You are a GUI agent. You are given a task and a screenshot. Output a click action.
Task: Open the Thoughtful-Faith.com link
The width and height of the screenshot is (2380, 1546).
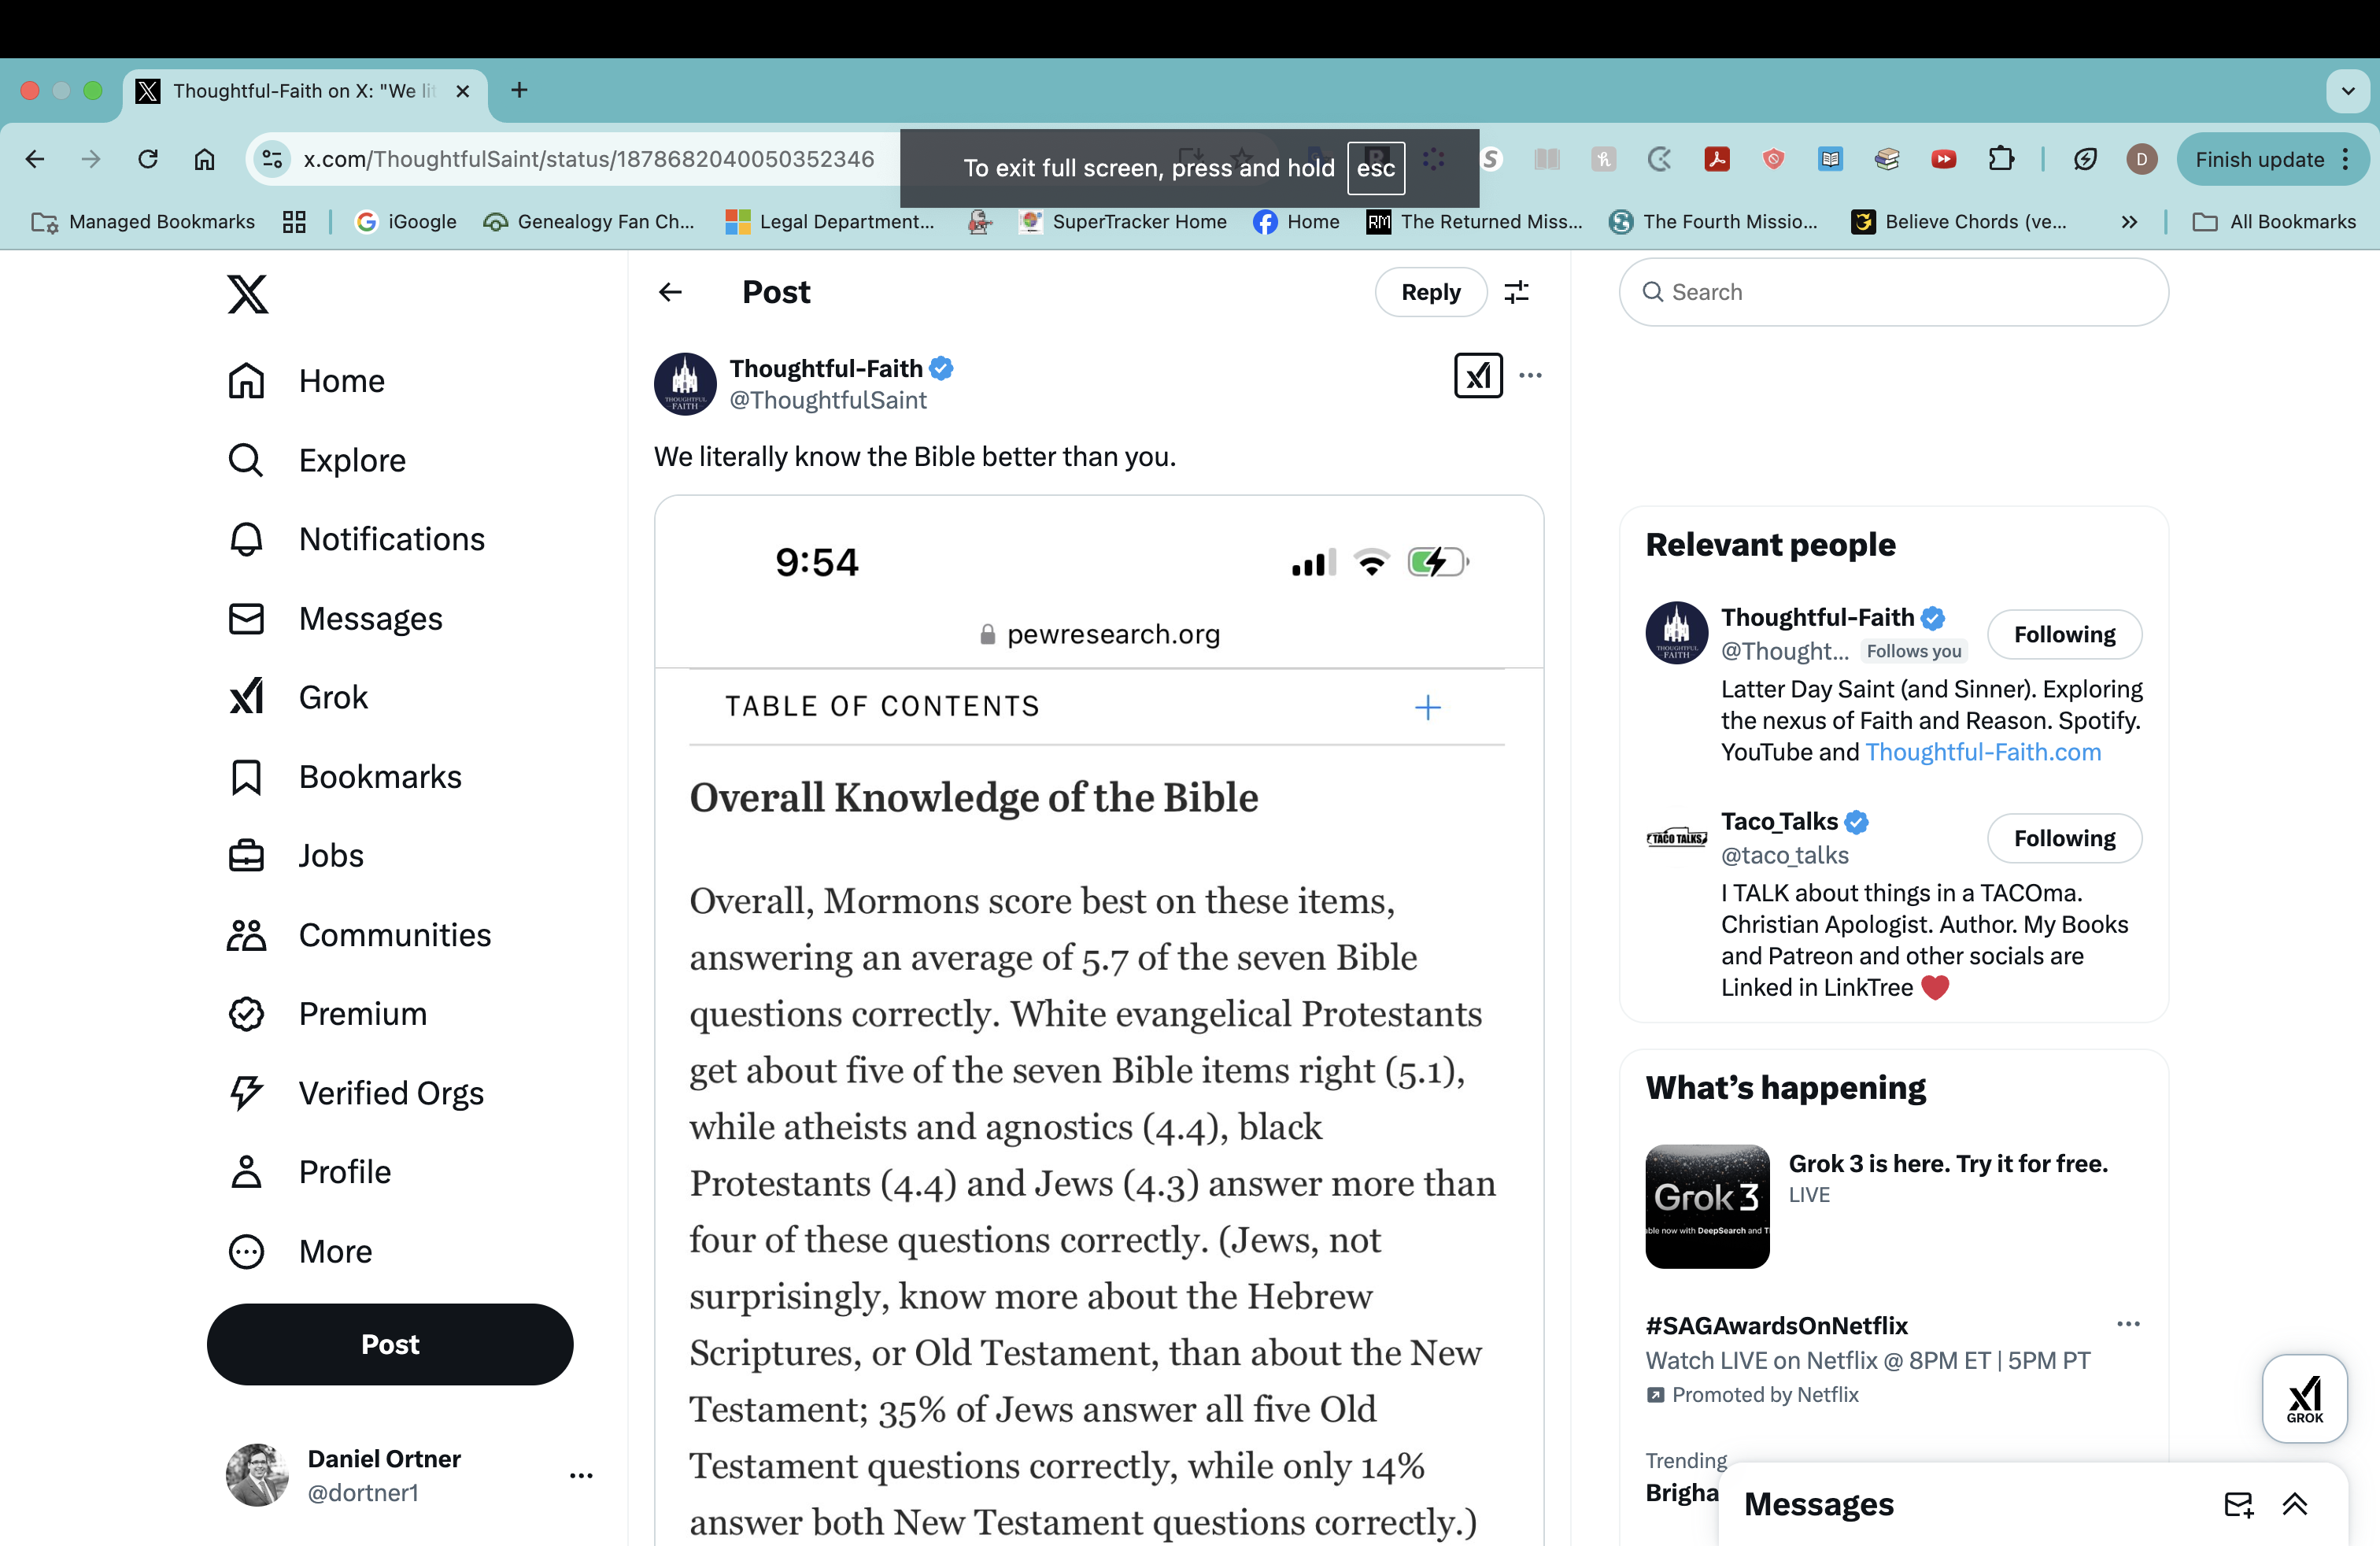(1982, 752)
